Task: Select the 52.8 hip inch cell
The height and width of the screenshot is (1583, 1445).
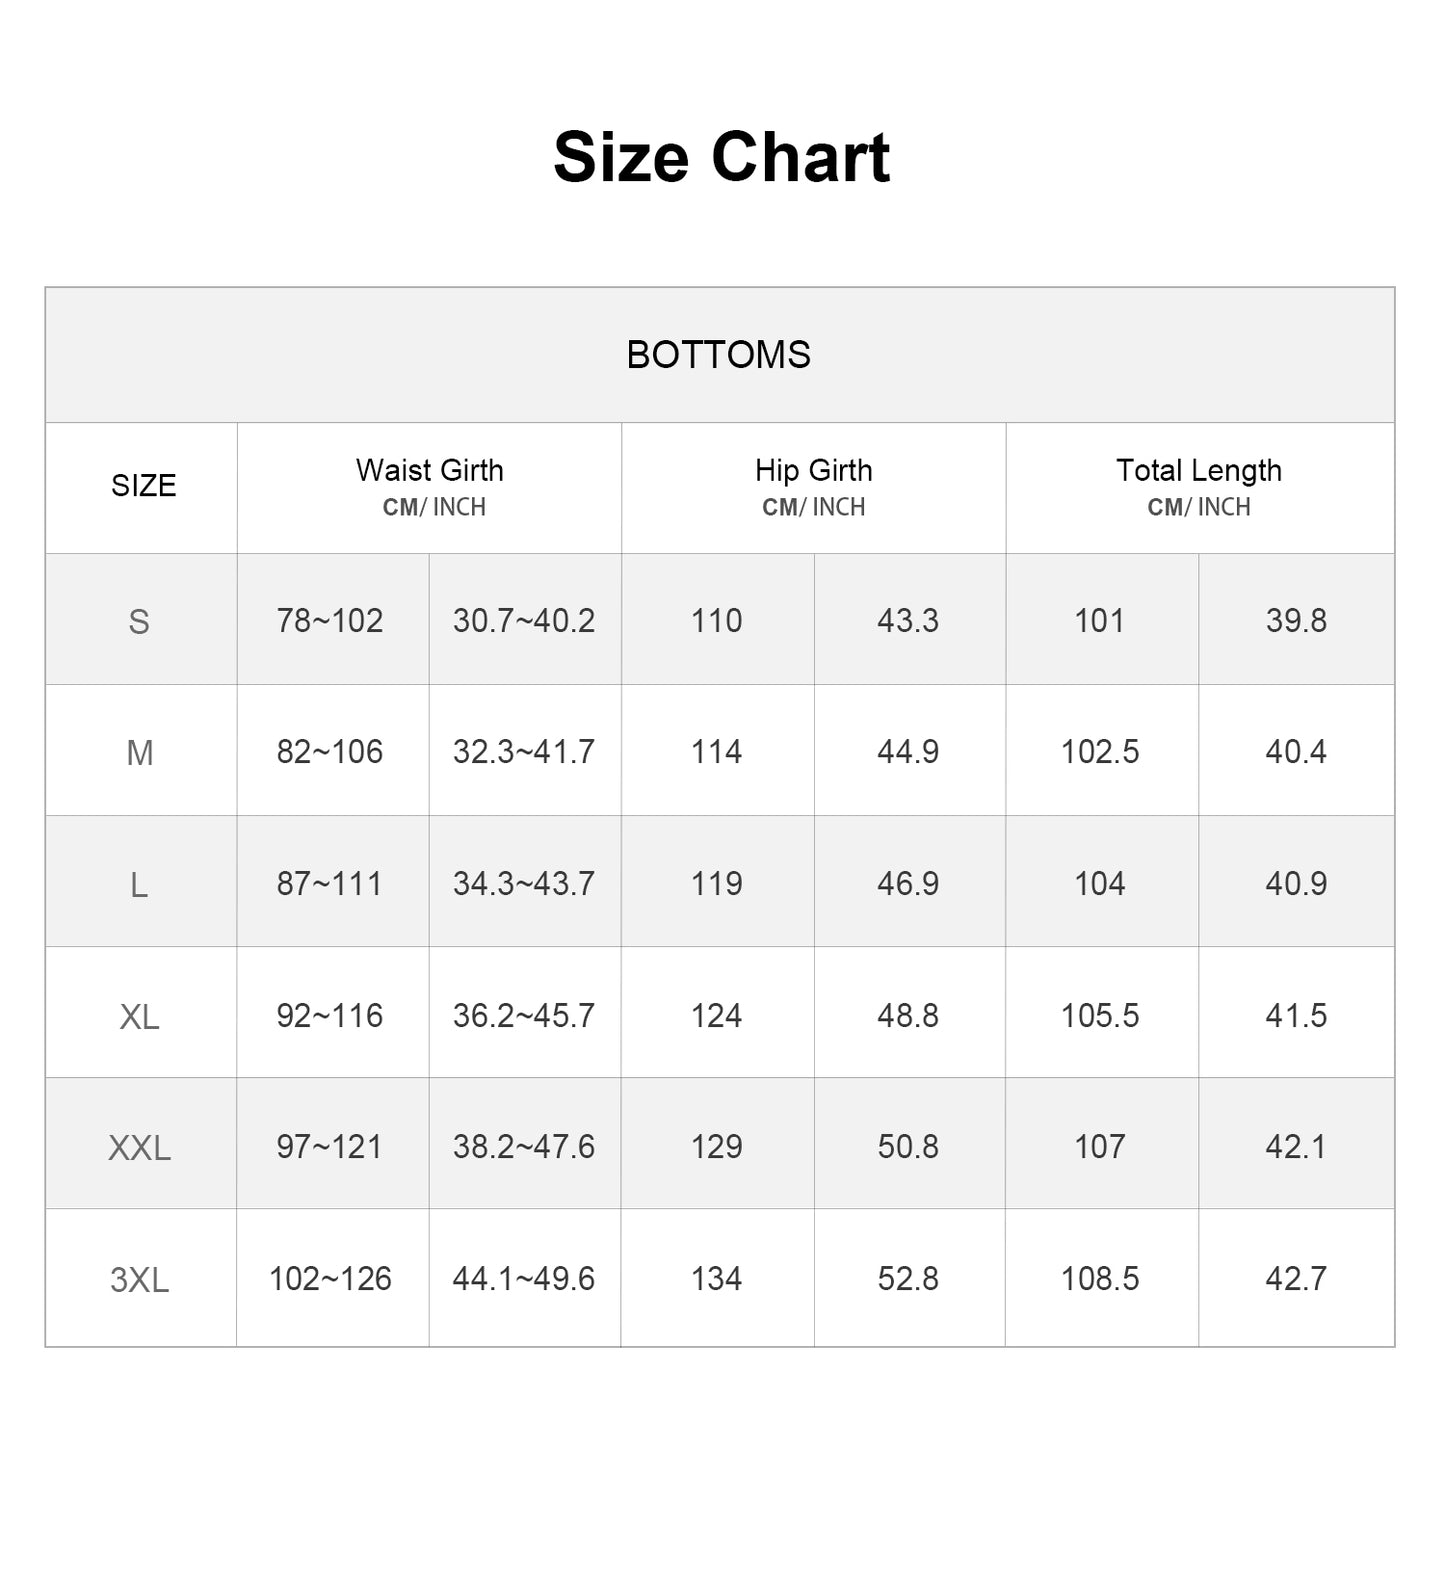Action: [x=908, y=1279]
